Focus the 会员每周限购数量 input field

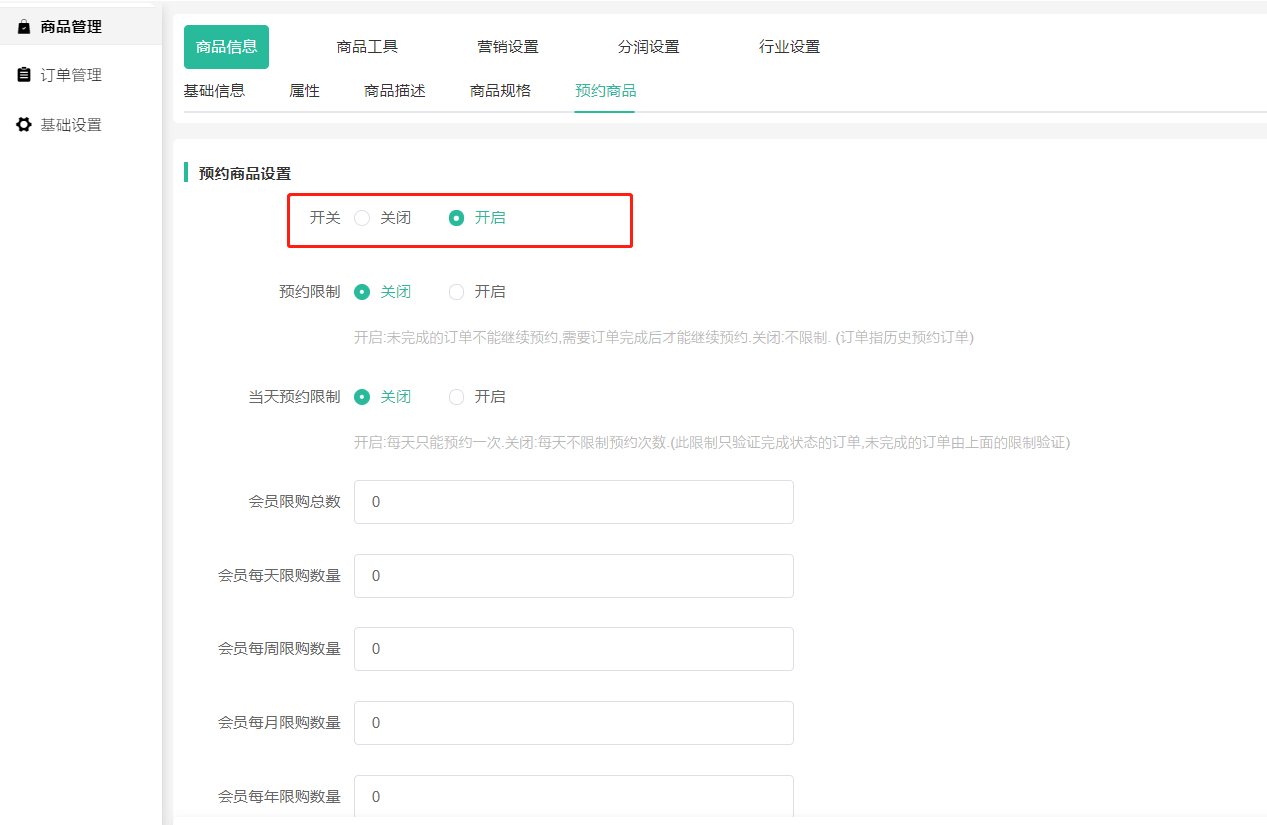(x=574, y=649)
